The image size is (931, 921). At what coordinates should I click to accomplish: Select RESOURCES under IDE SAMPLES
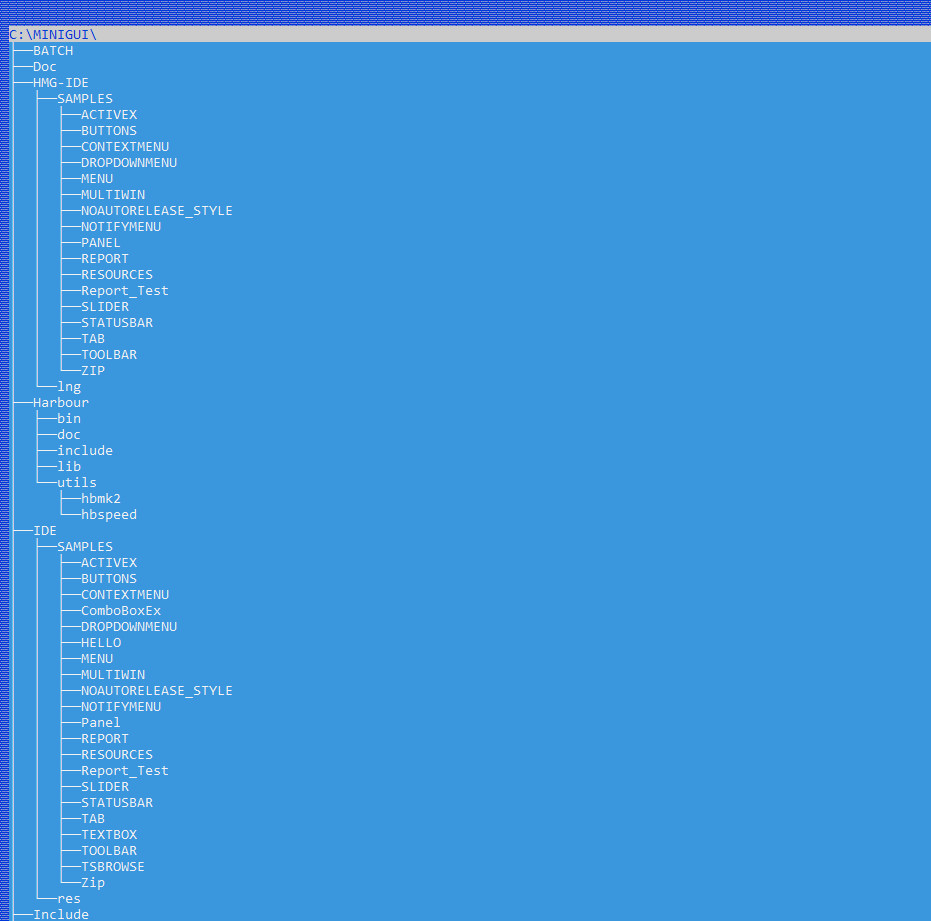point(117,755)
